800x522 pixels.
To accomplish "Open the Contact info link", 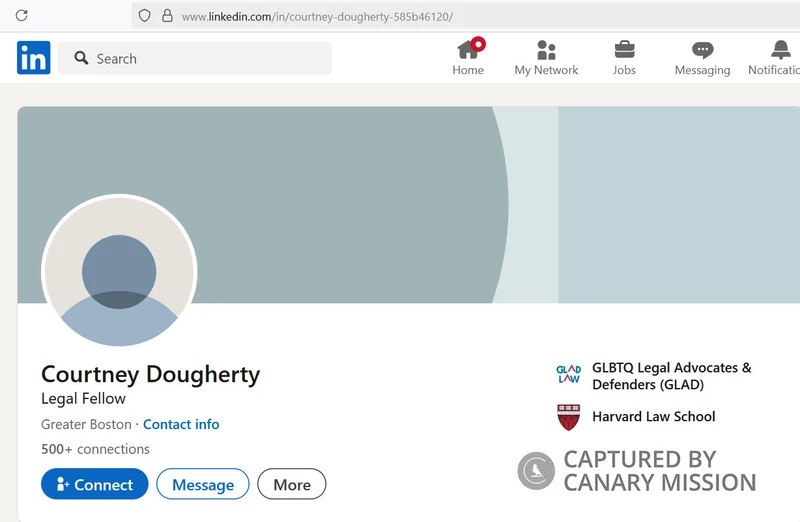I will pyautogui.click(x=181, y=424).
